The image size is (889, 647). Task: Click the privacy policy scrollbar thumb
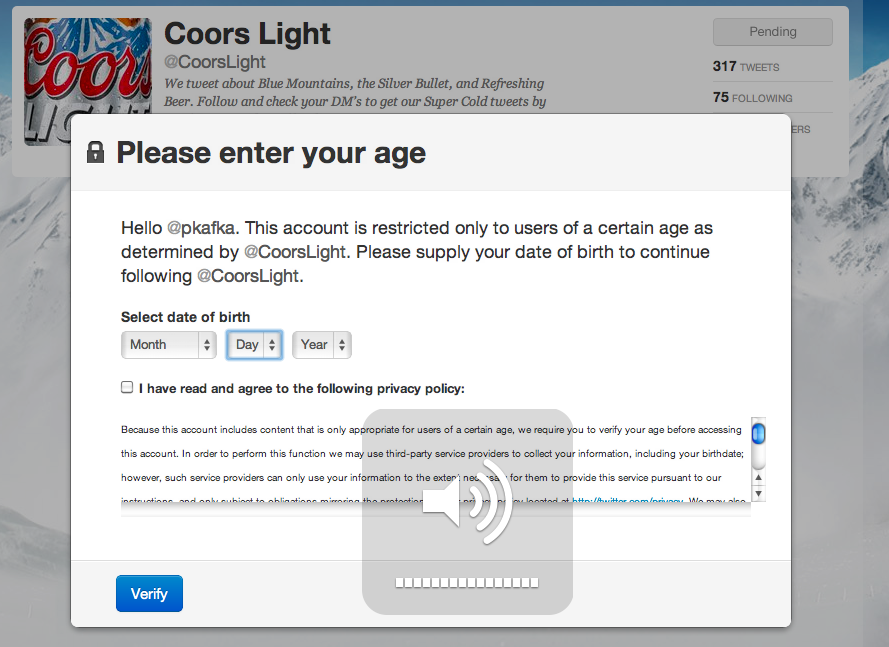pyautogui.click(x=758, y=434)
